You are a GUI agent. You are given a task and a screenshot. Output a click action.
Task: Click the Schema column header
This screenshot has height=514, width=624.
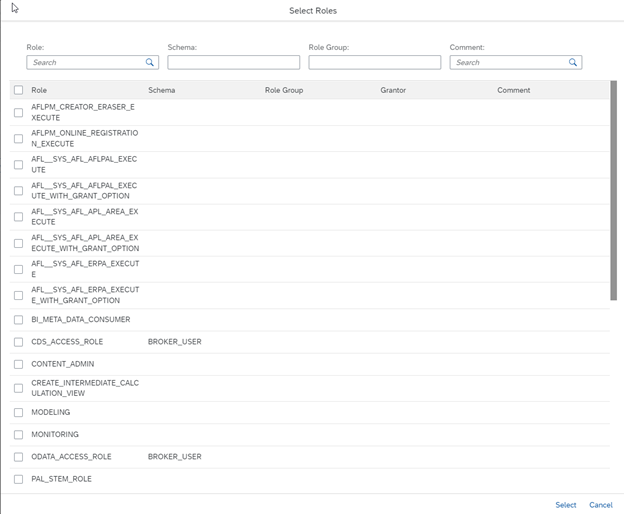click(162, 90)
